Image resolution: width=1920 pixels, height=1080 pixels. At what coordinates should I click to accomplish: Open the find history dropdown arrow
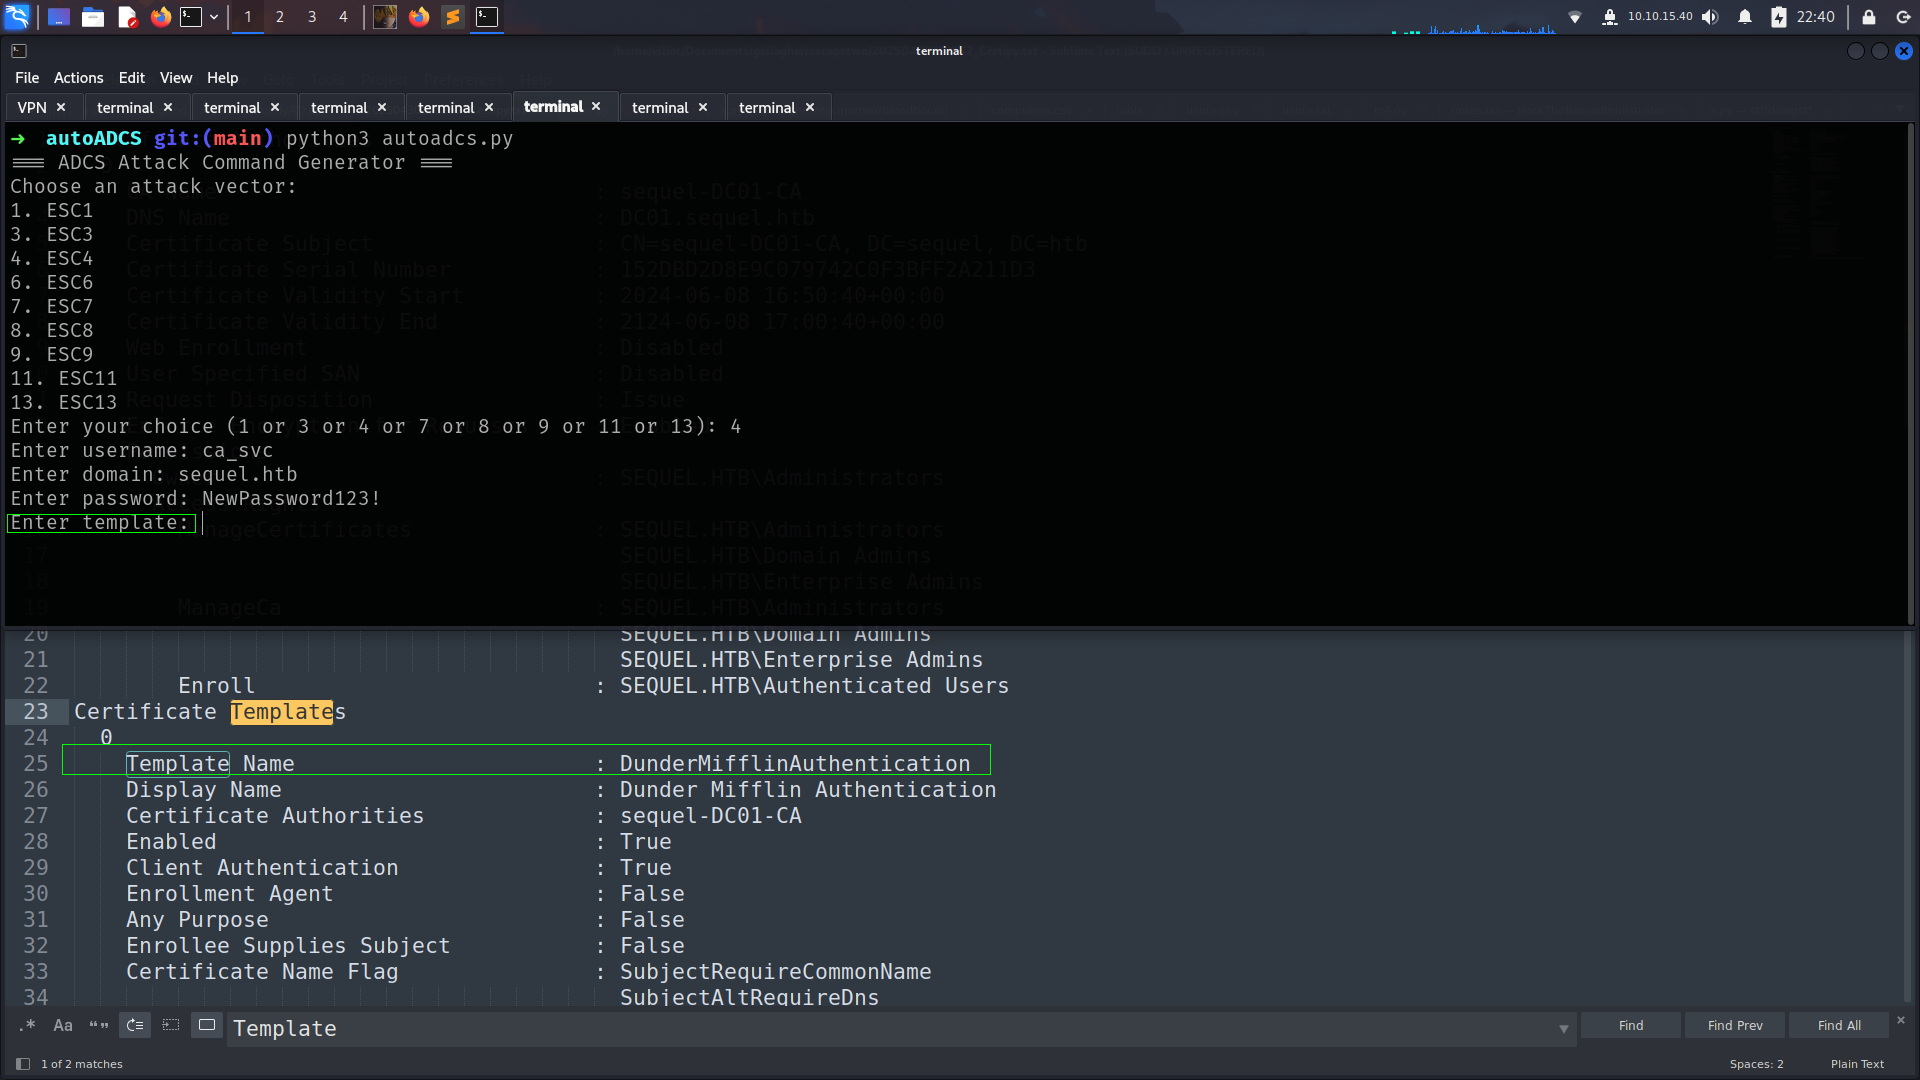1564,1029
